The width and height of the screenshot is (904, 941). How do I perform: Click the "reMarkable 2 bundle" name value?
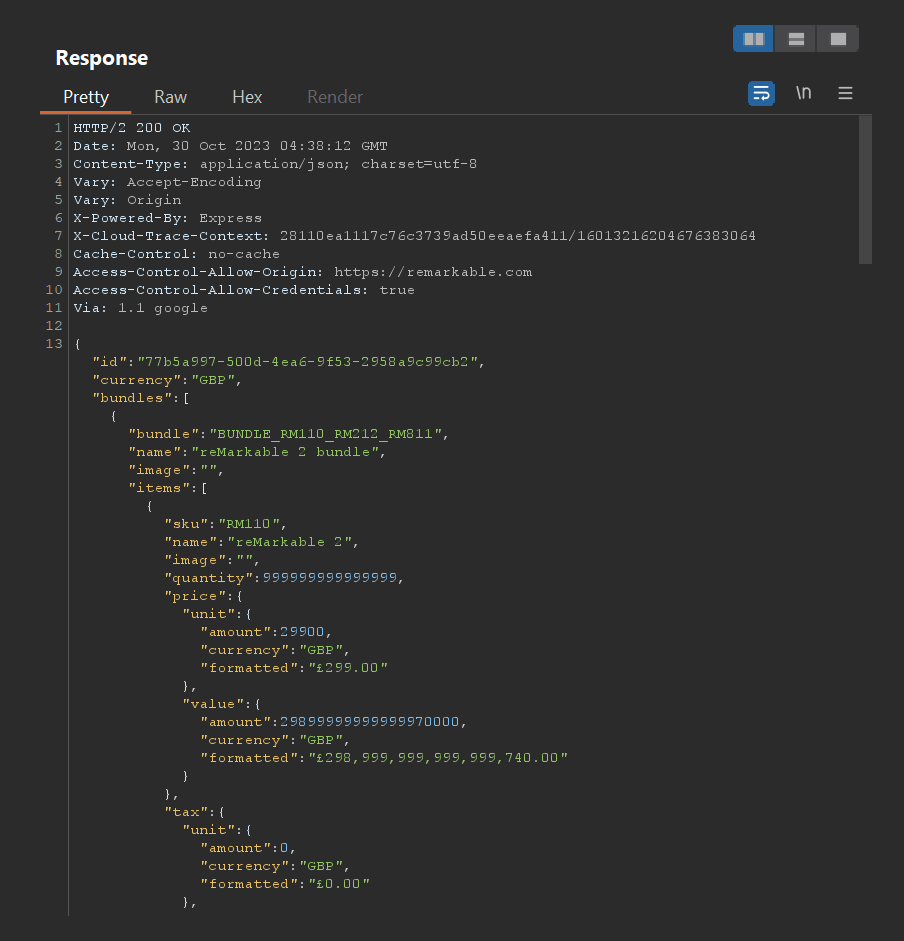coord(285,452)
